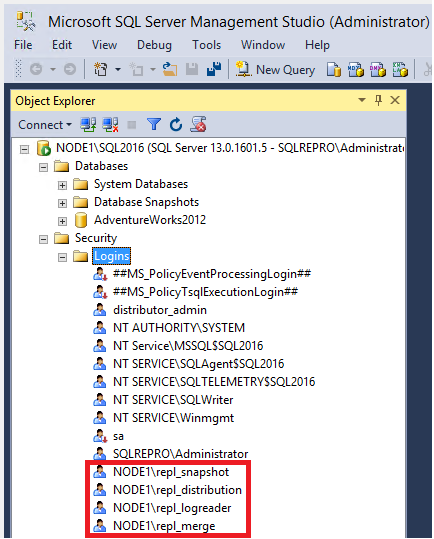The image size is (434, 539).
Task: Select the NT SERVICE\SQLTELEMETRY$SQL2016 login
Action: pos(214,382)
